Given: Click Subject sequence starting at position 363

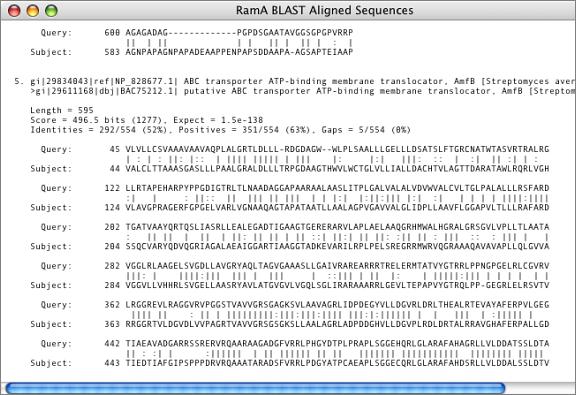Looking at the screenshot, I should coord(337,324).
